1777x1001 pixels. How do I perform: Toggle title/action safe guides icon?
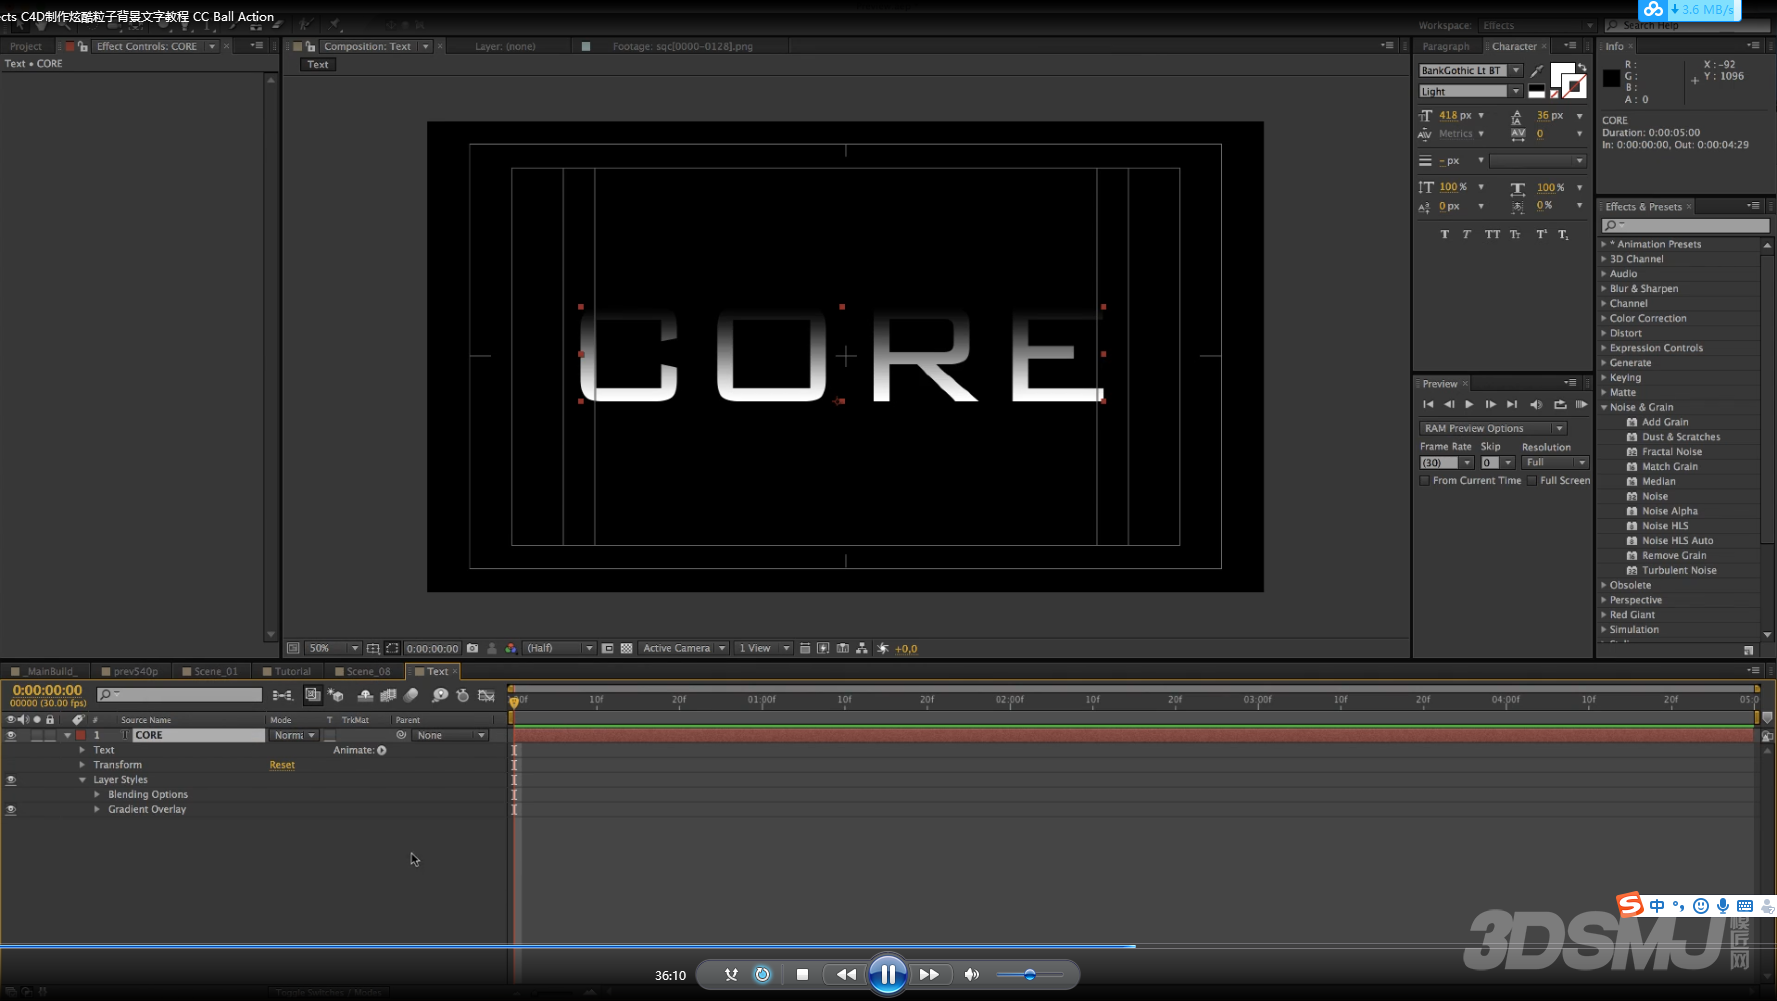pyautogui.click(x=373, y=648)
